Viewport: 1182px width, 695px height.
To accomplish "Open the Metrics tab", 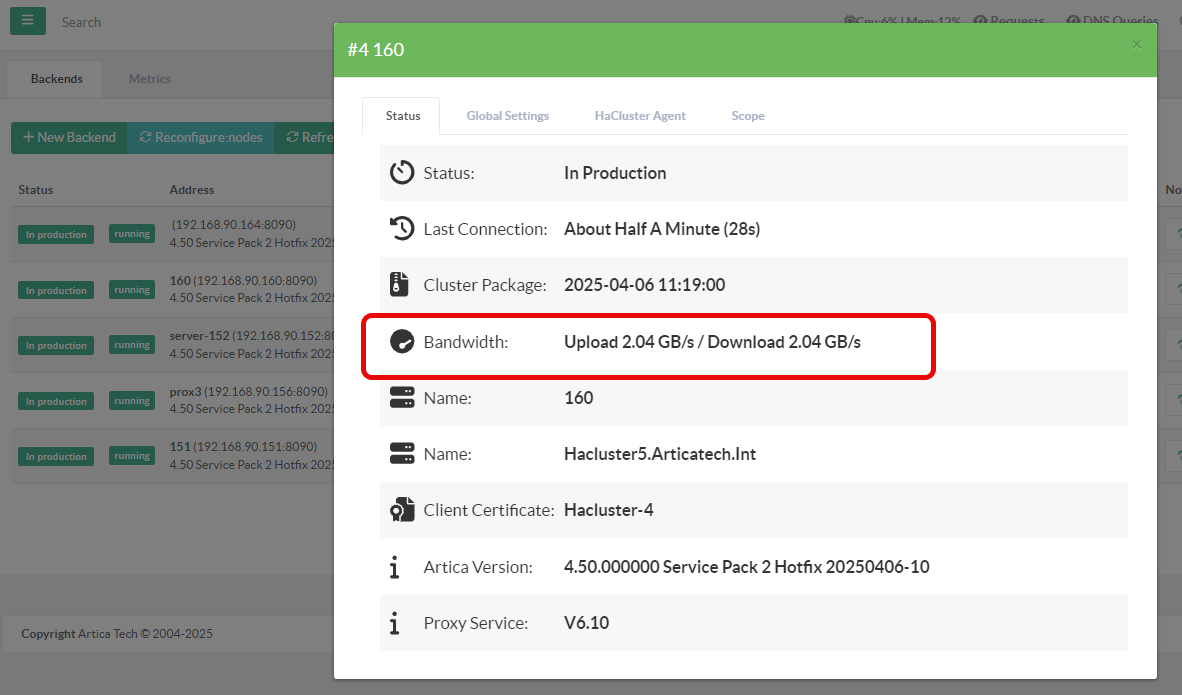I will pyautogui.click(x=150, y=79).
